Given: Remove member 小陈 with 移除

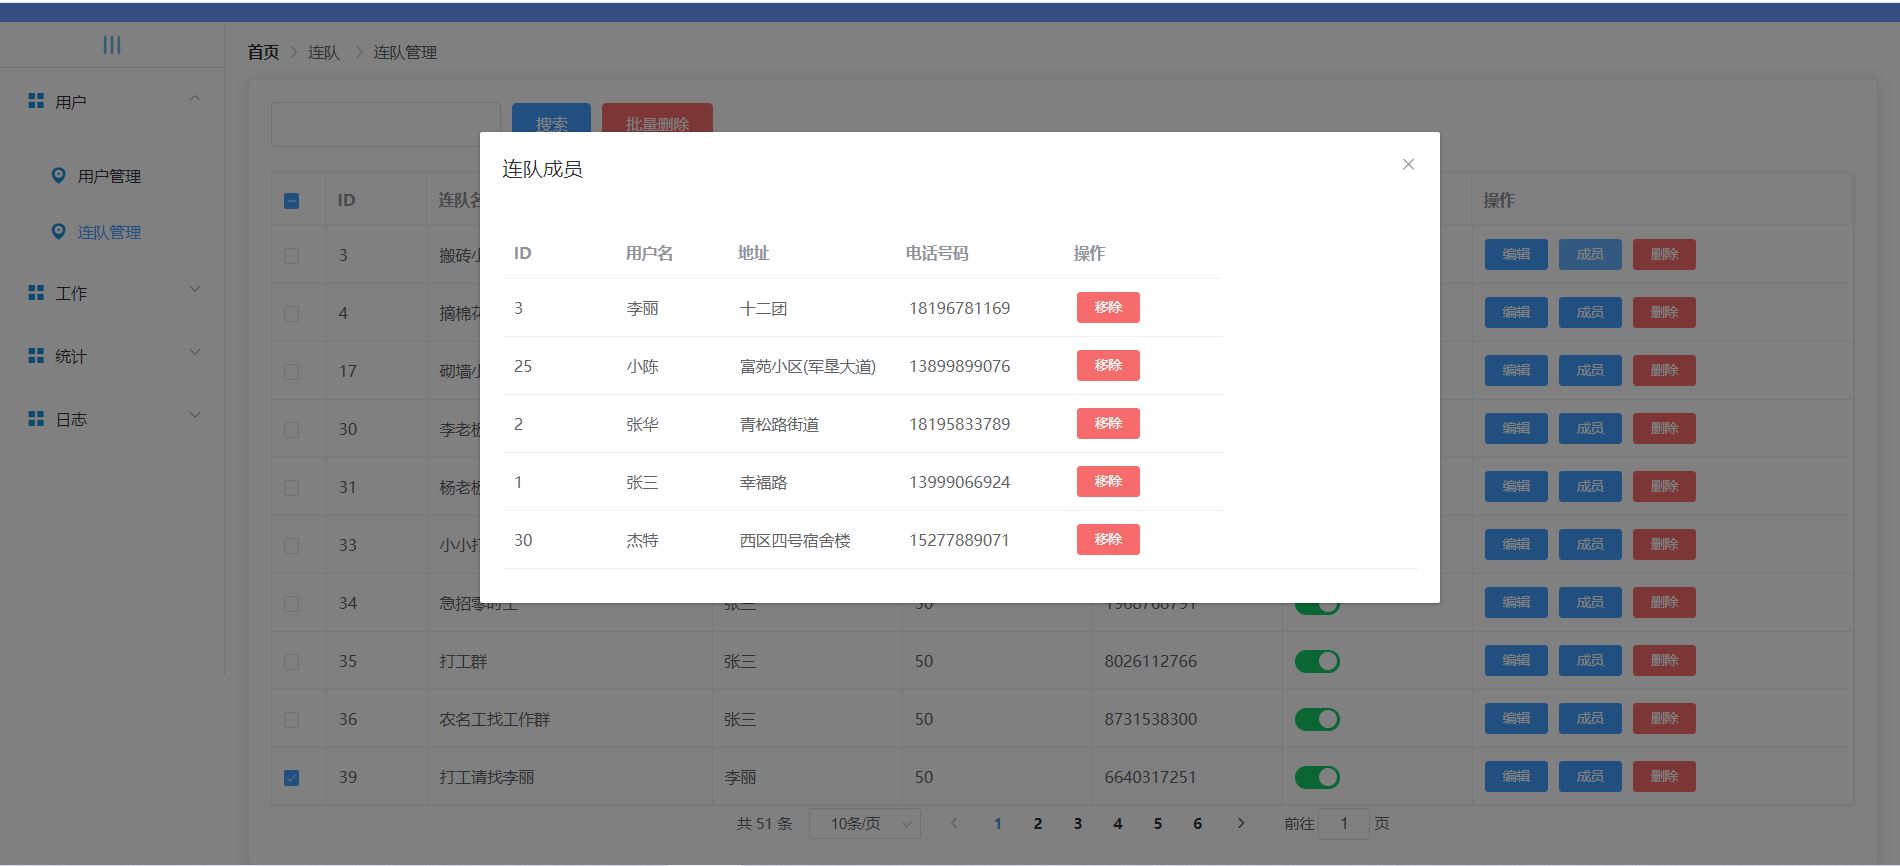Looking at the screenshot, I should click(x=1108, y=365).
